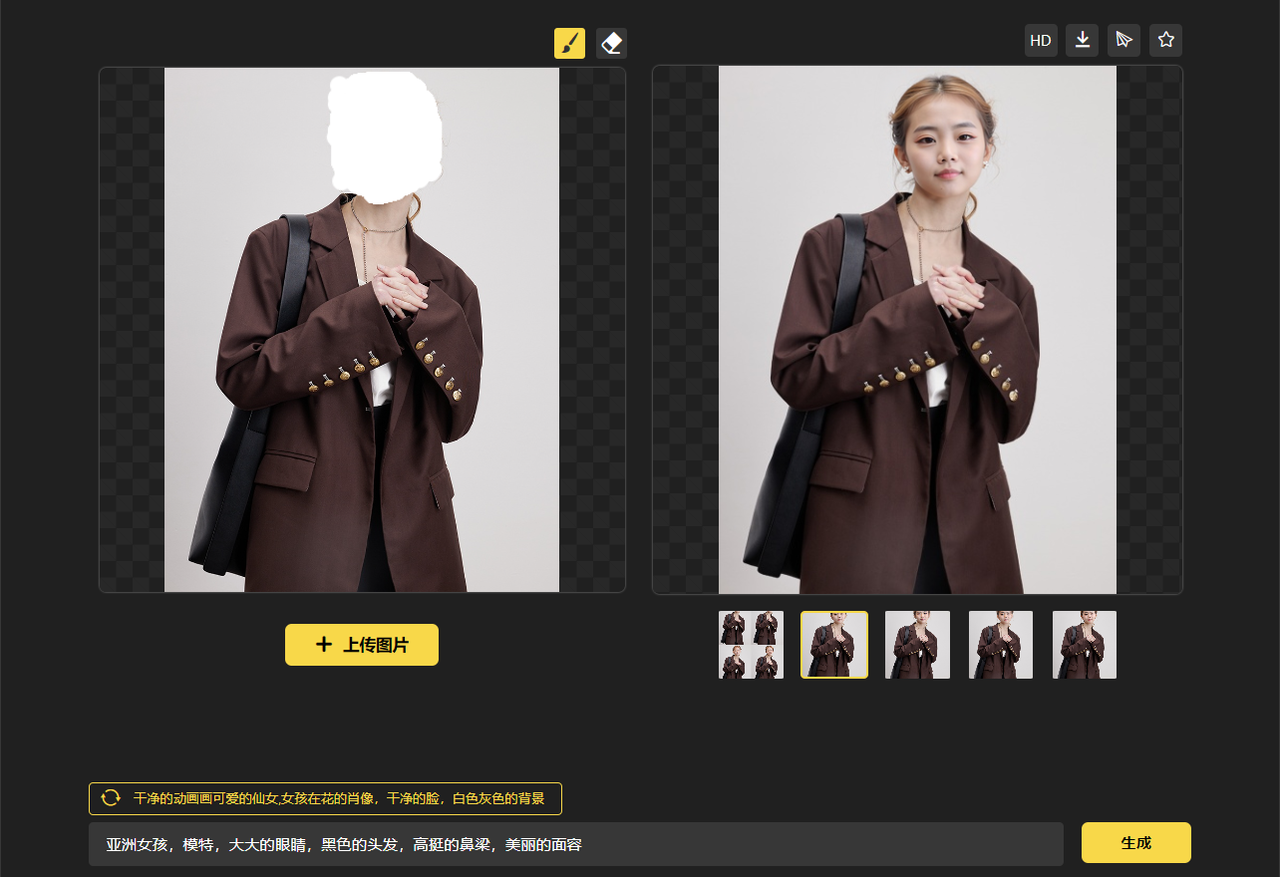The width and height of the screenshot is (1280, 877).
Task: Select the paintbrush mask tool
Action: (x=569, y=43)
